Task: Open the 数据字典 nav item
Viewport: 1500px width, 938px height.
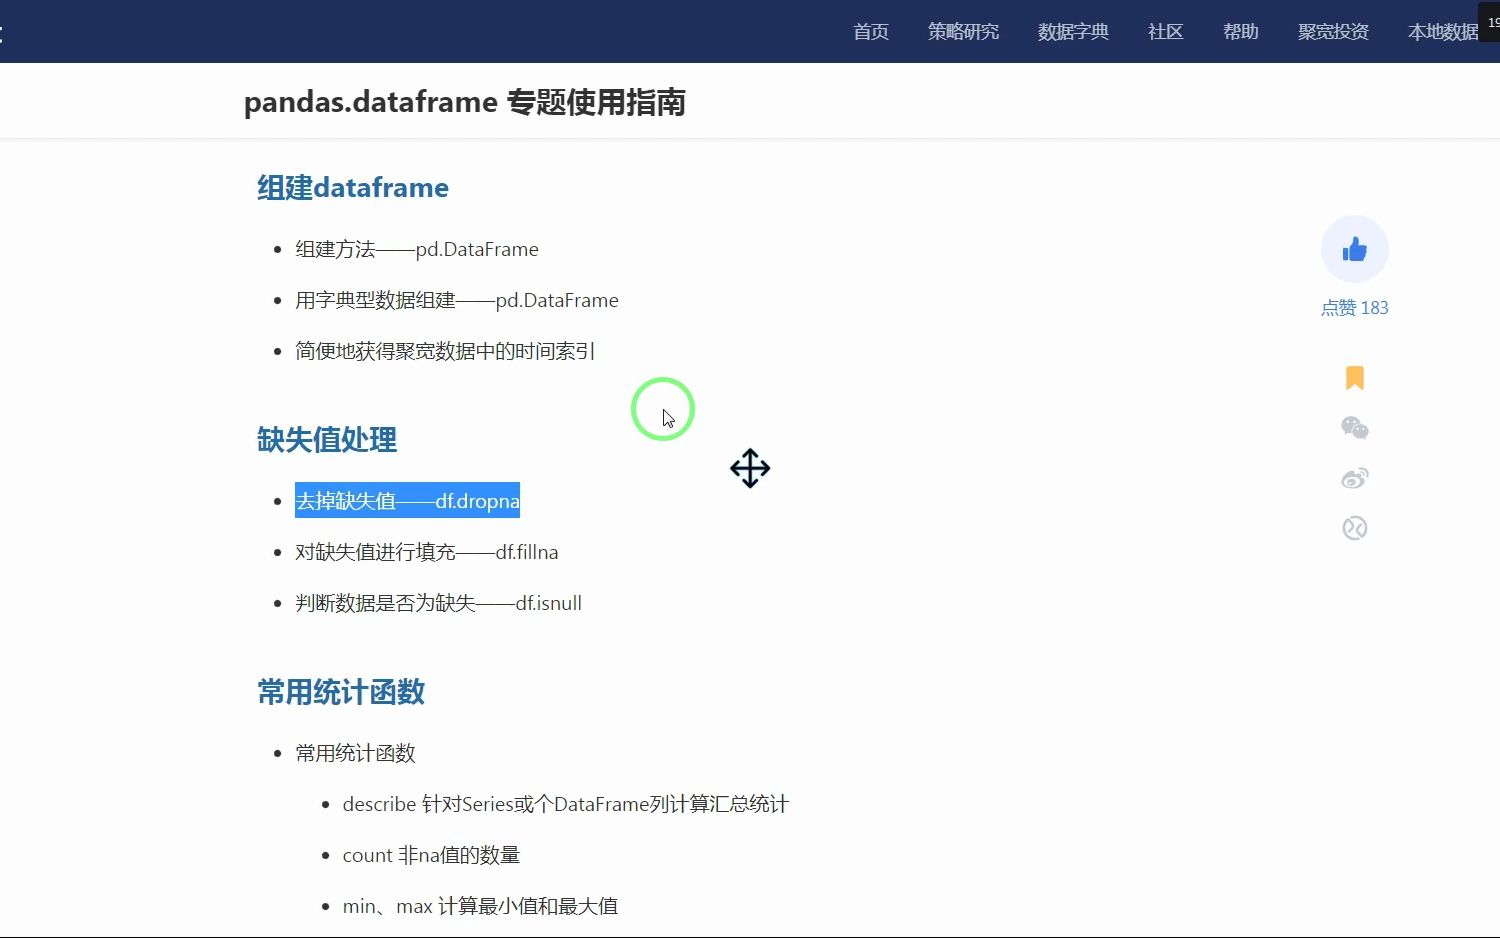Action: [x=1073, y=32]
